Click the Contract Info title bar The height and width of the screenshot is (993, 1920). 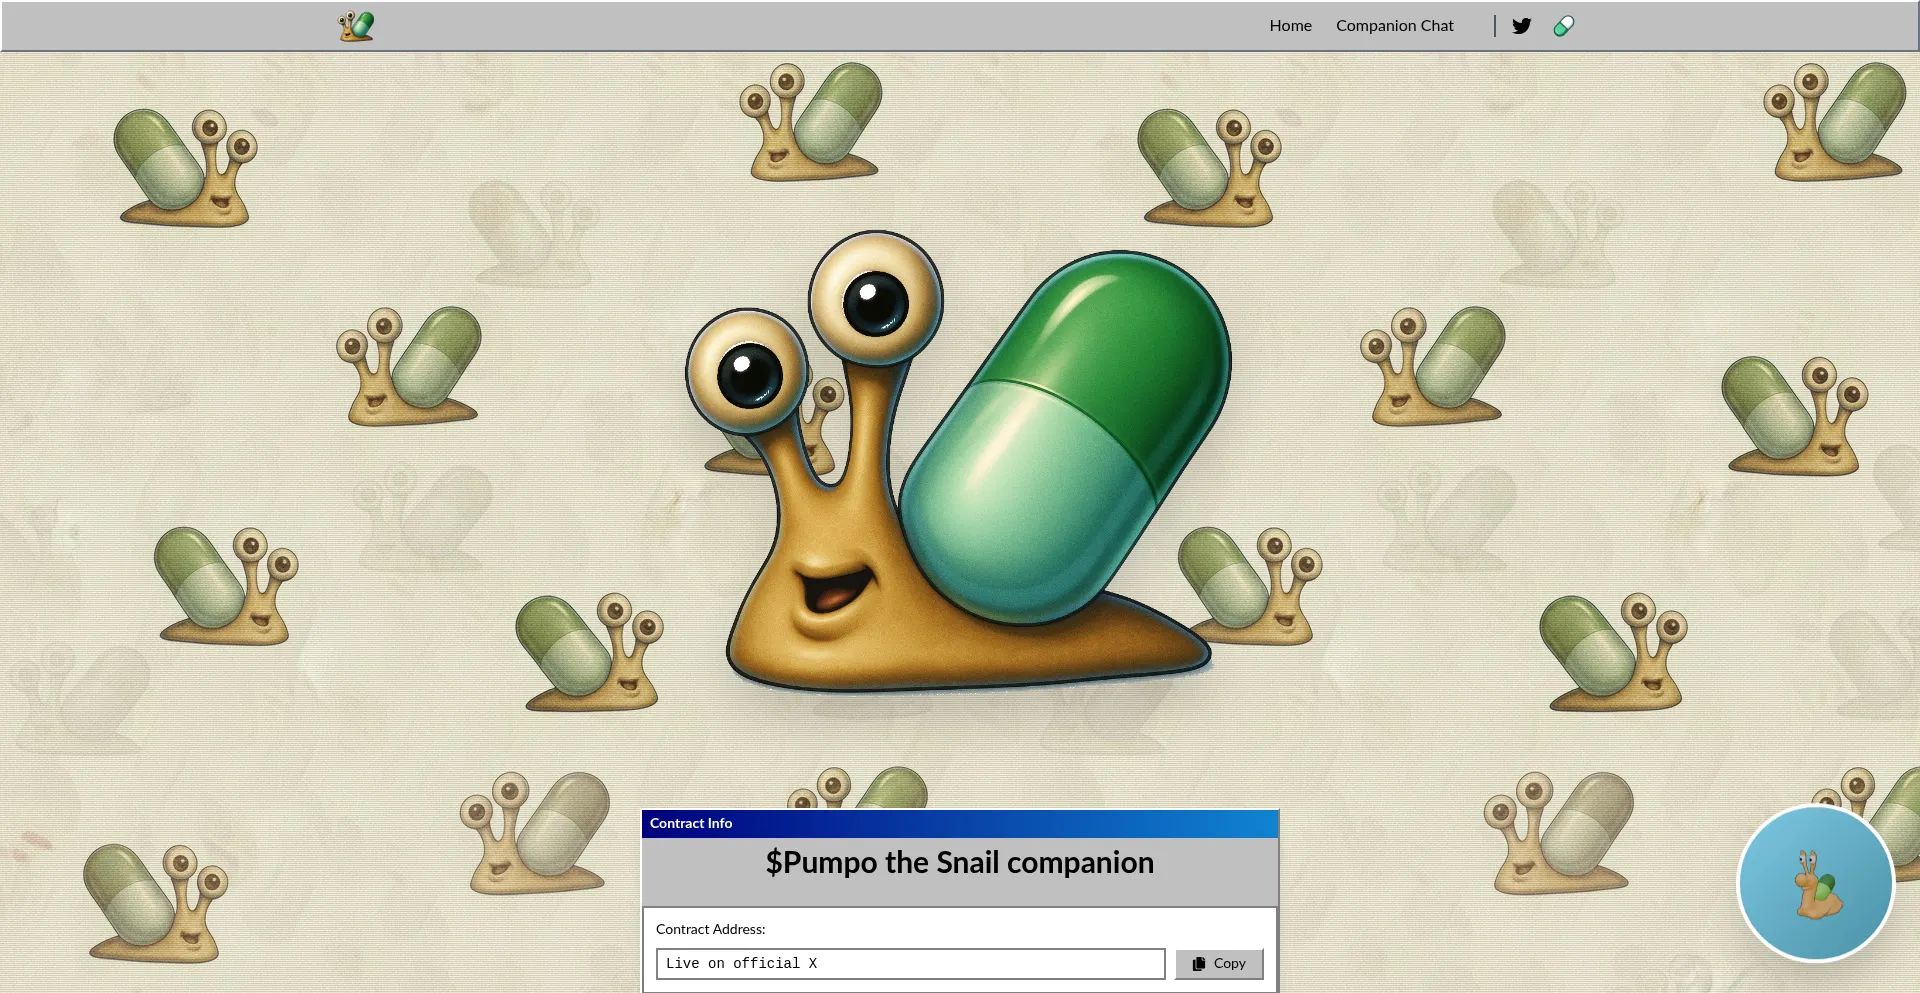pos(959,823)
